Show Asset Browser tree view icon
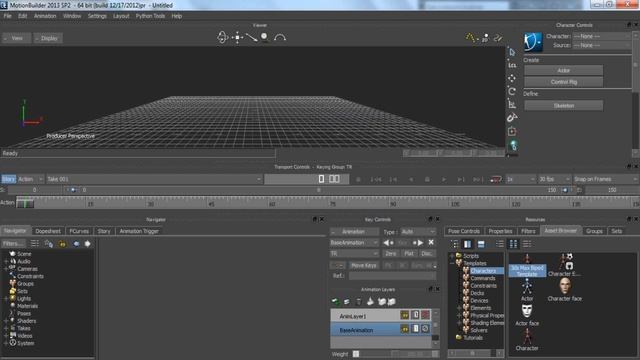 click(x=455, y=244)
